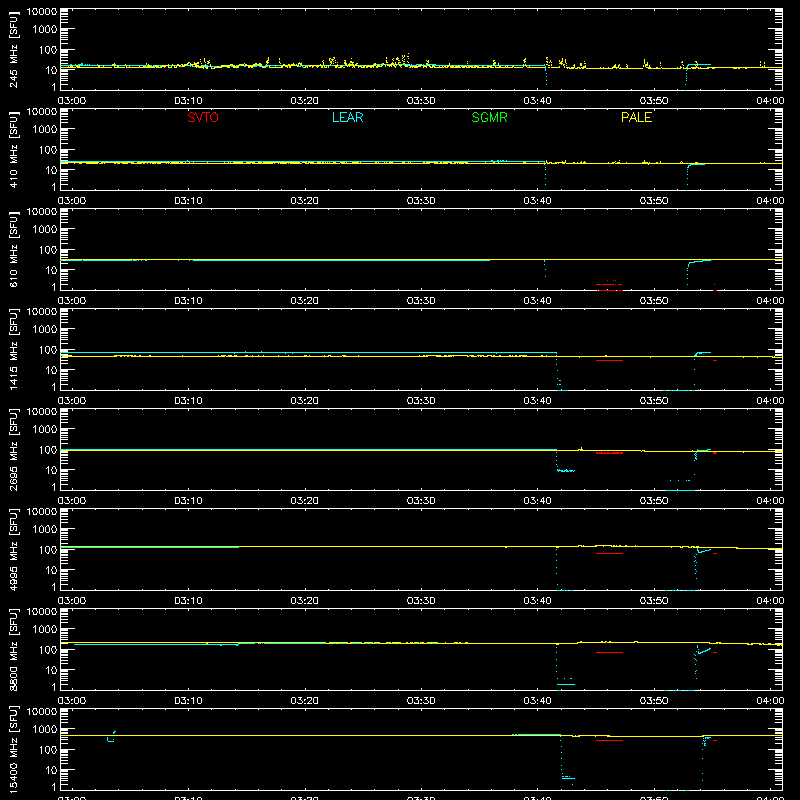Click the 100 y-axis value of the 610 MHz panel
The image size is (800, 800).
click(x=48, y=250)
